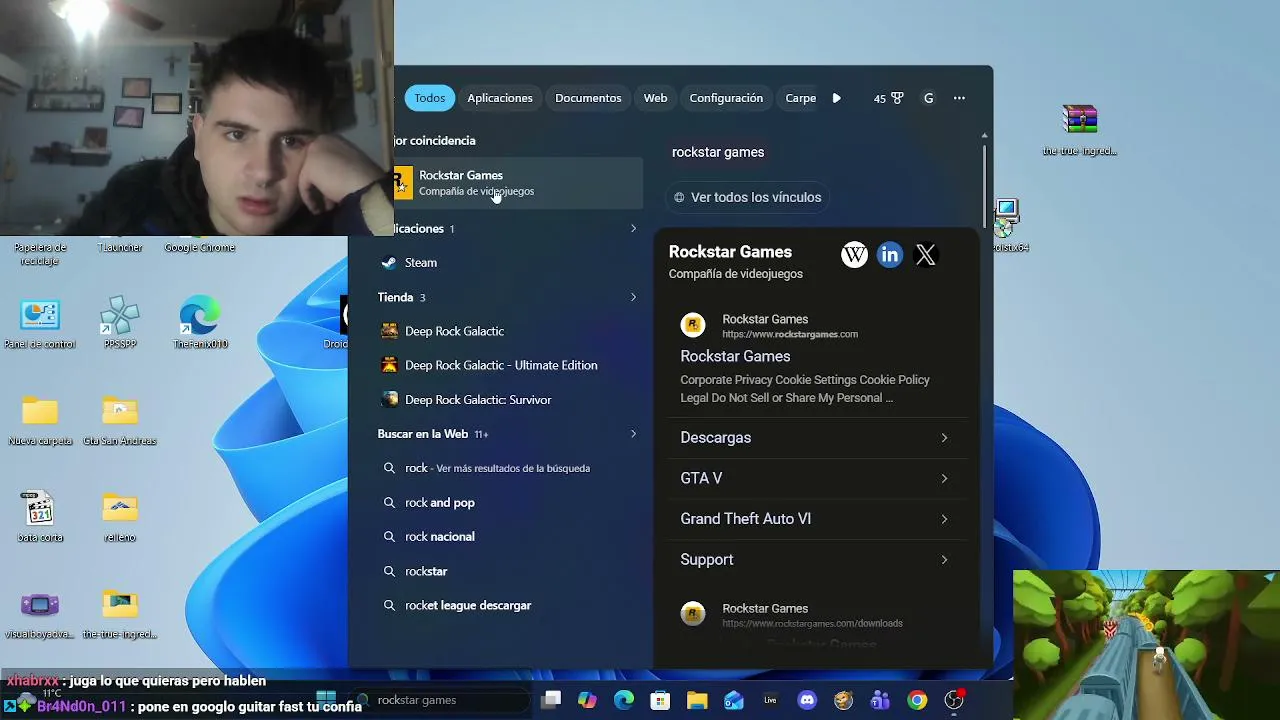The image size is (1280, 720).
Task: Switch to the Configuración filter tab
Action: [x=726, y=98]
